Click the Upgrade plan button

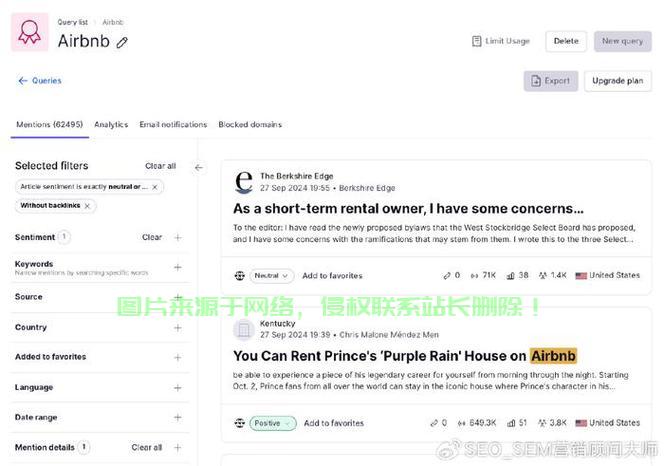click(617, 81)
